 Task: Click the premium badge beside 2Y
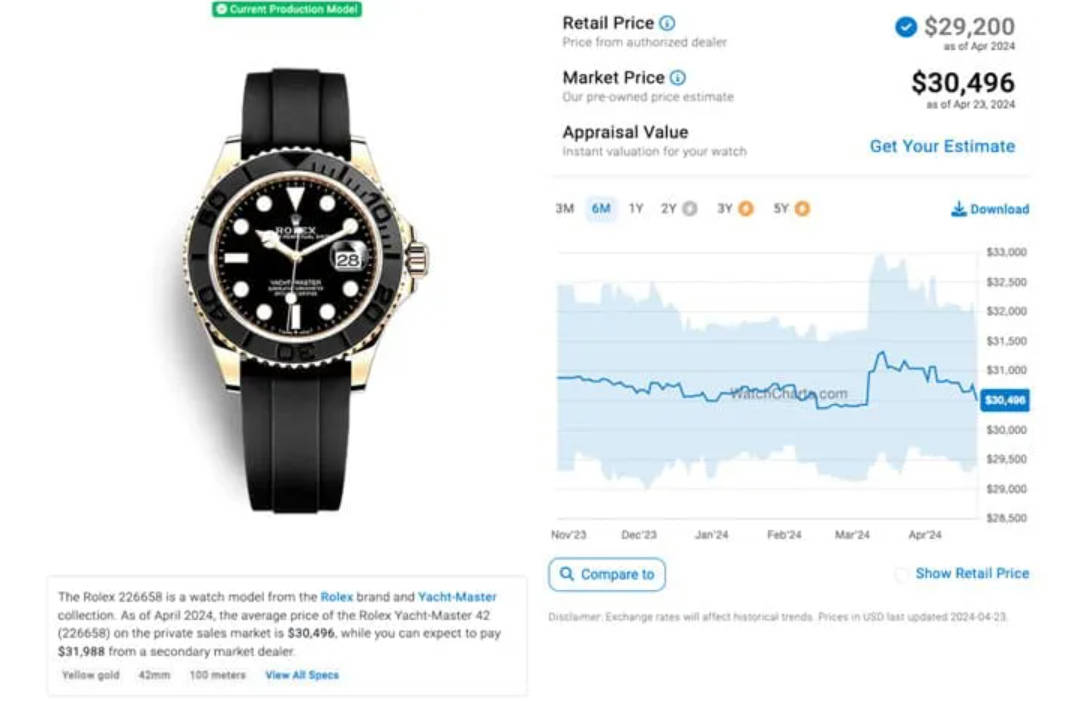point(690,209)
